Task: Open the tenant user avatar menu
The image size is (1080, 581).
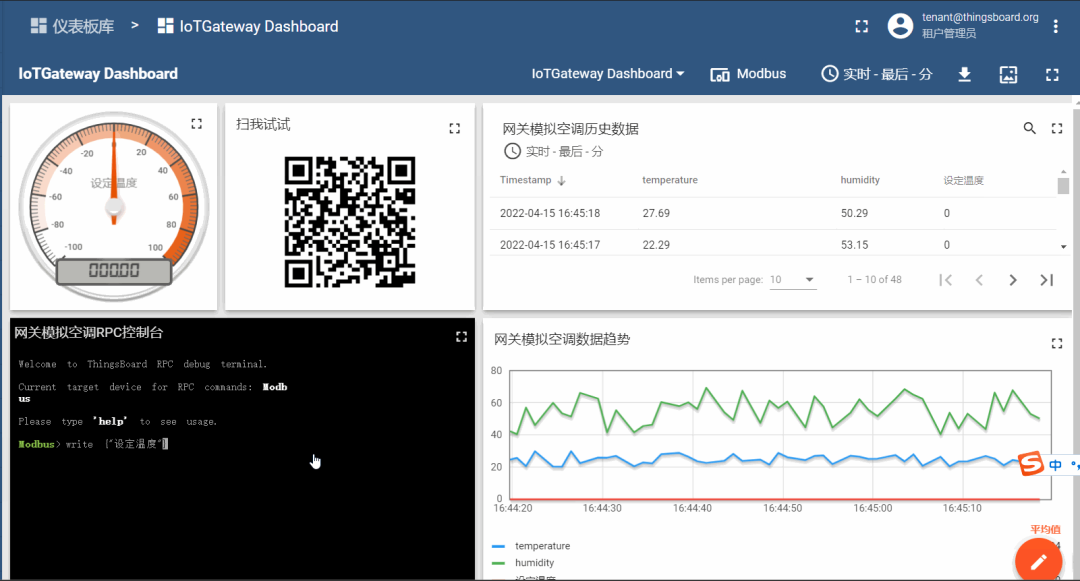Action: [899, 26]
